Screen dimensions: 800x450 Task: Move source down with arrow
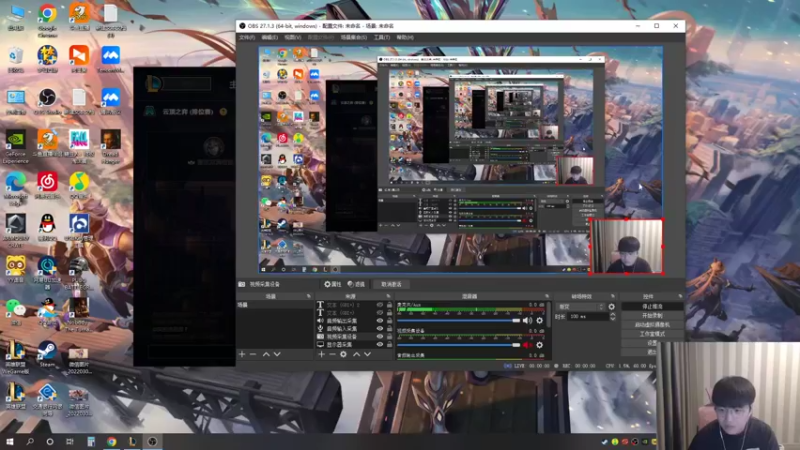pos(367,354)
